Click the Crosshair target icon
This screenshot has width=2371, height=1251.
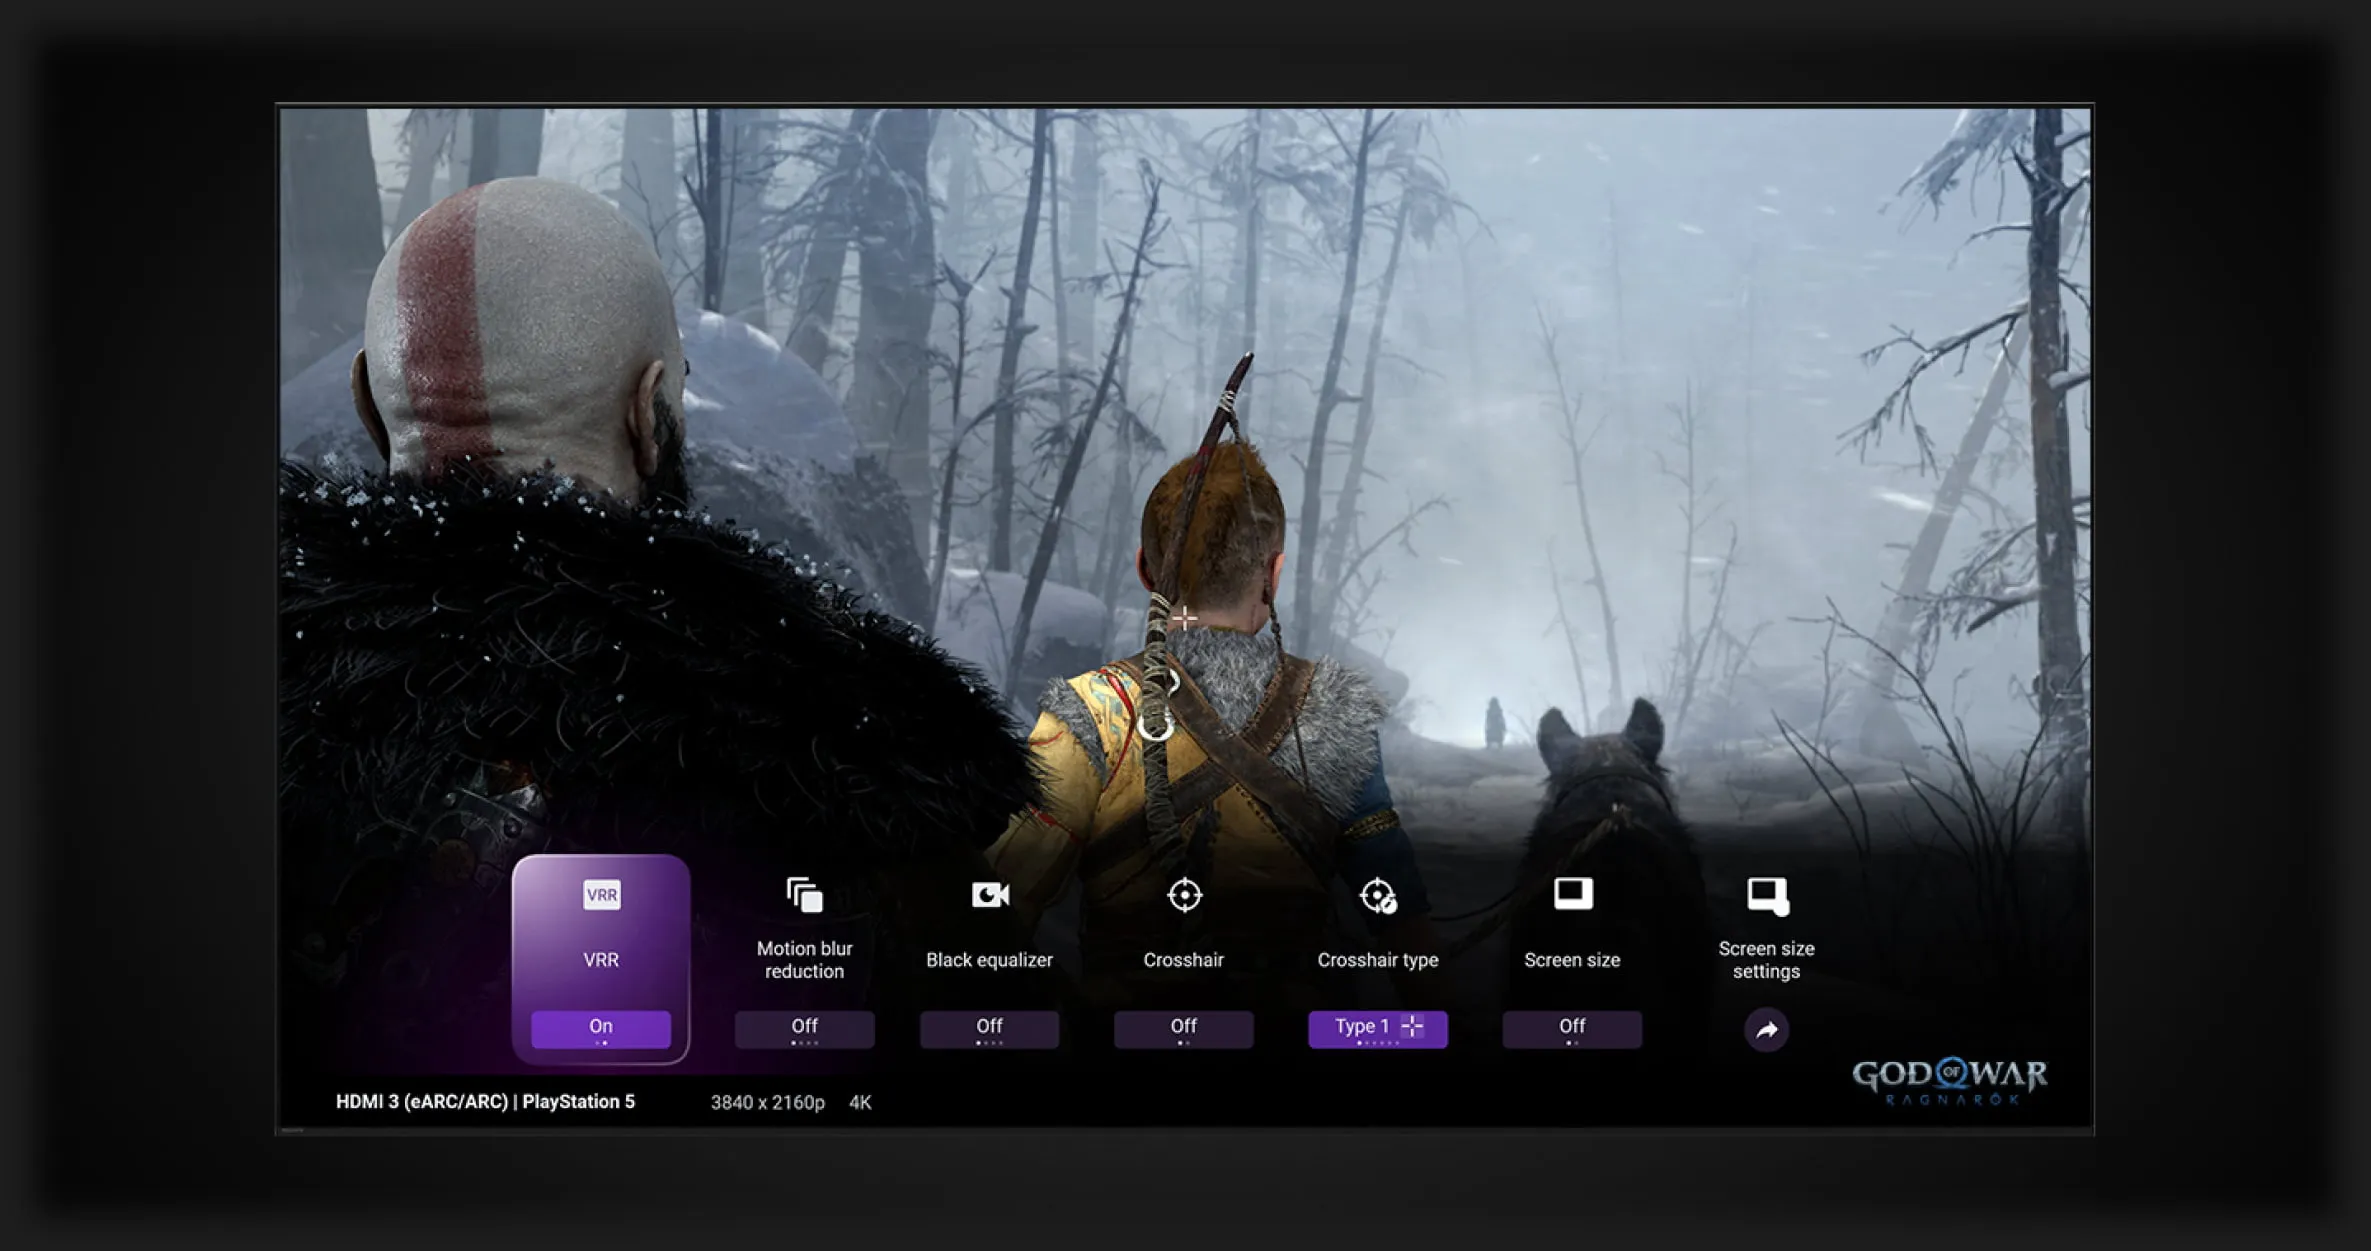click(x=1184, y=894)
